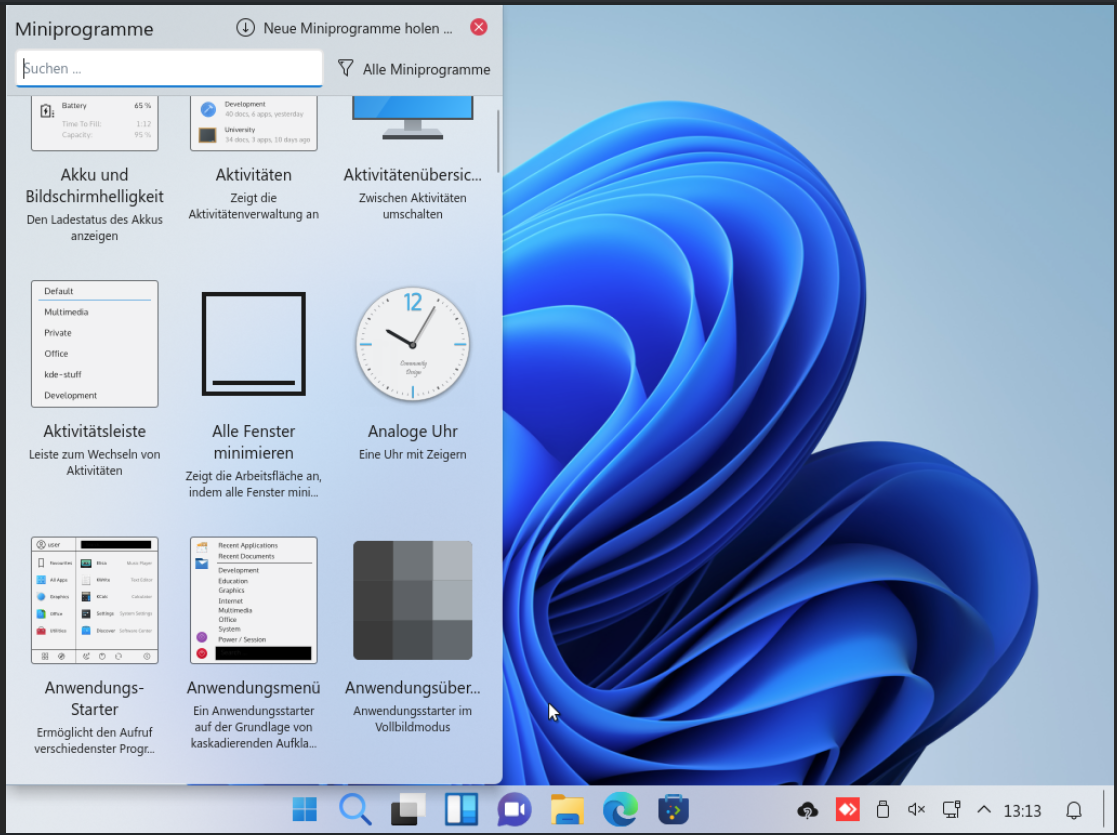Click the cloud update tray icon
The width and height of the screenshot is (1117, 835).
807,810
